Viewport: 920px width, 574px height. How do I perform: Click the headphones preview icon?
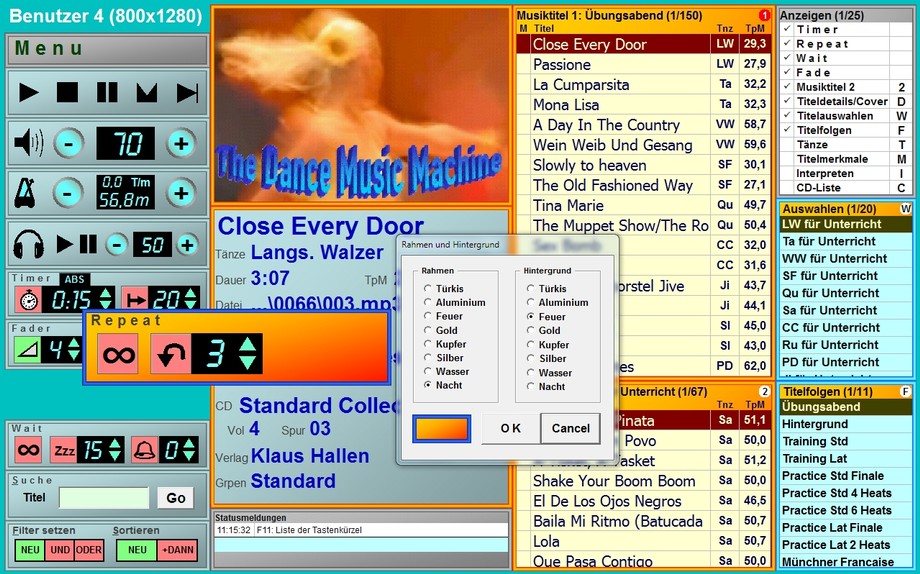pyautogui.click(x=27, y=244)
